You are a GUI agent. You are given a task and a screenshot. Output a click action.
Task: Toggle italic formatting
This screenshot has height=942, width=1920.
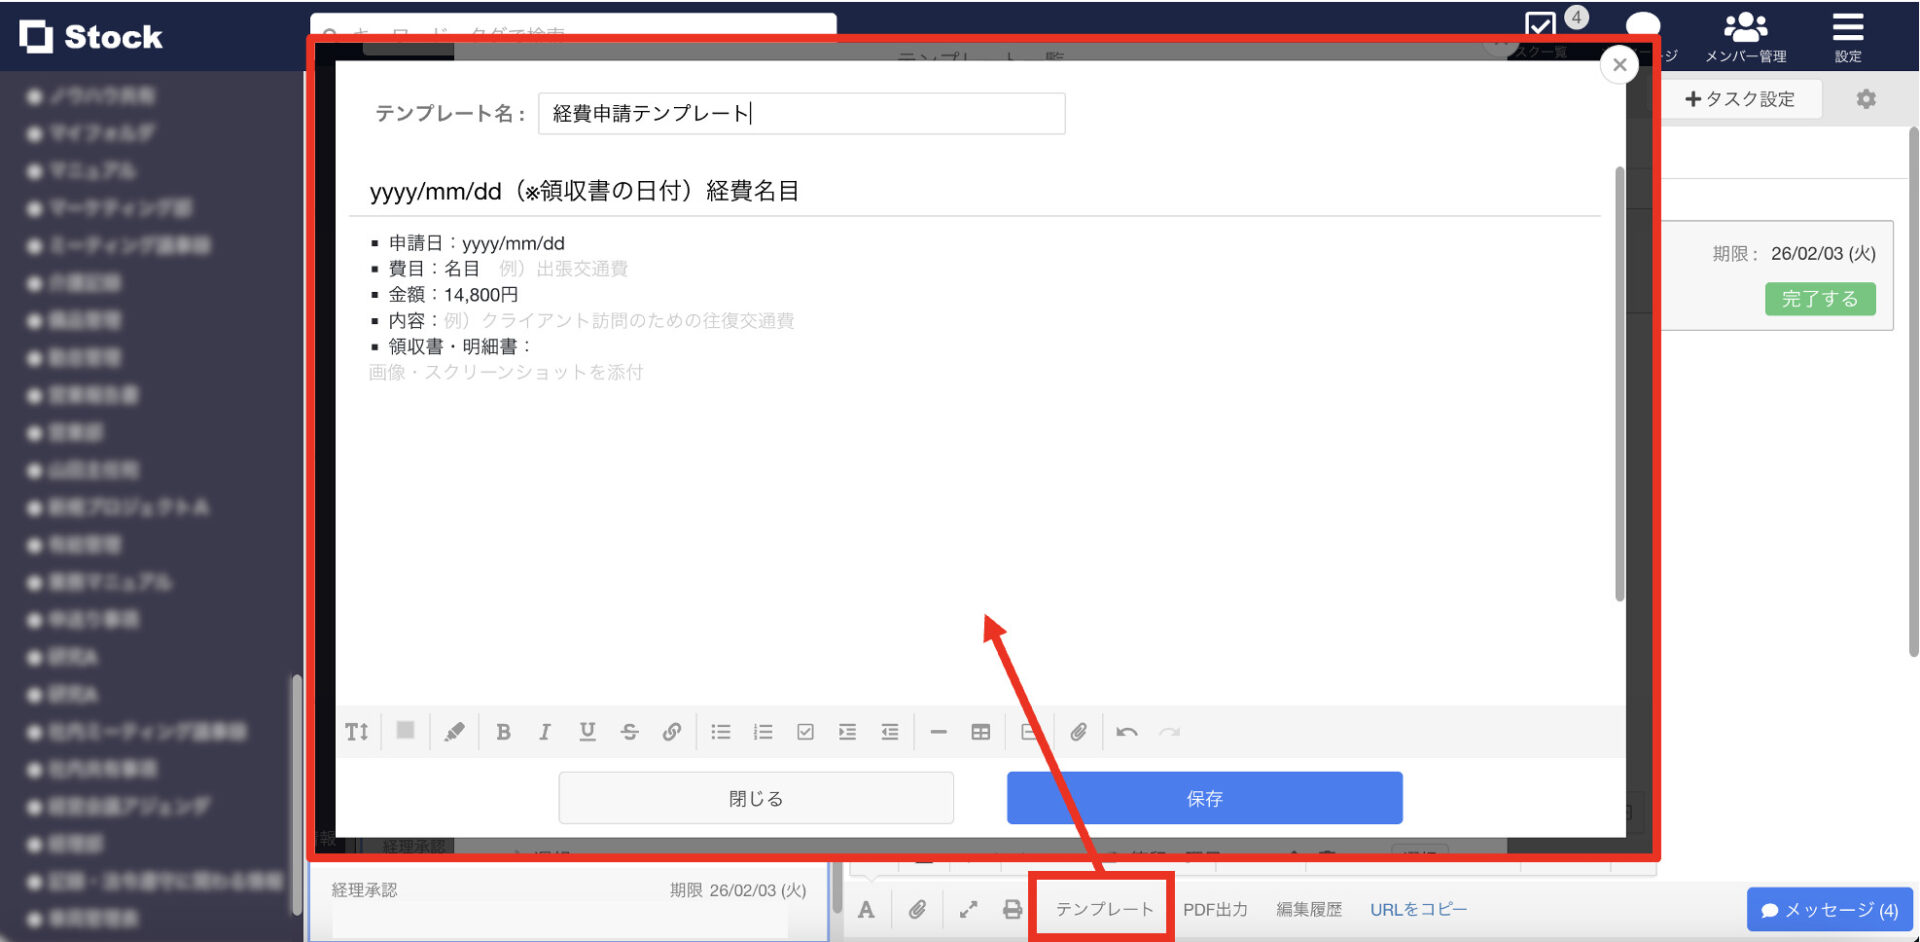click(545, 731)
